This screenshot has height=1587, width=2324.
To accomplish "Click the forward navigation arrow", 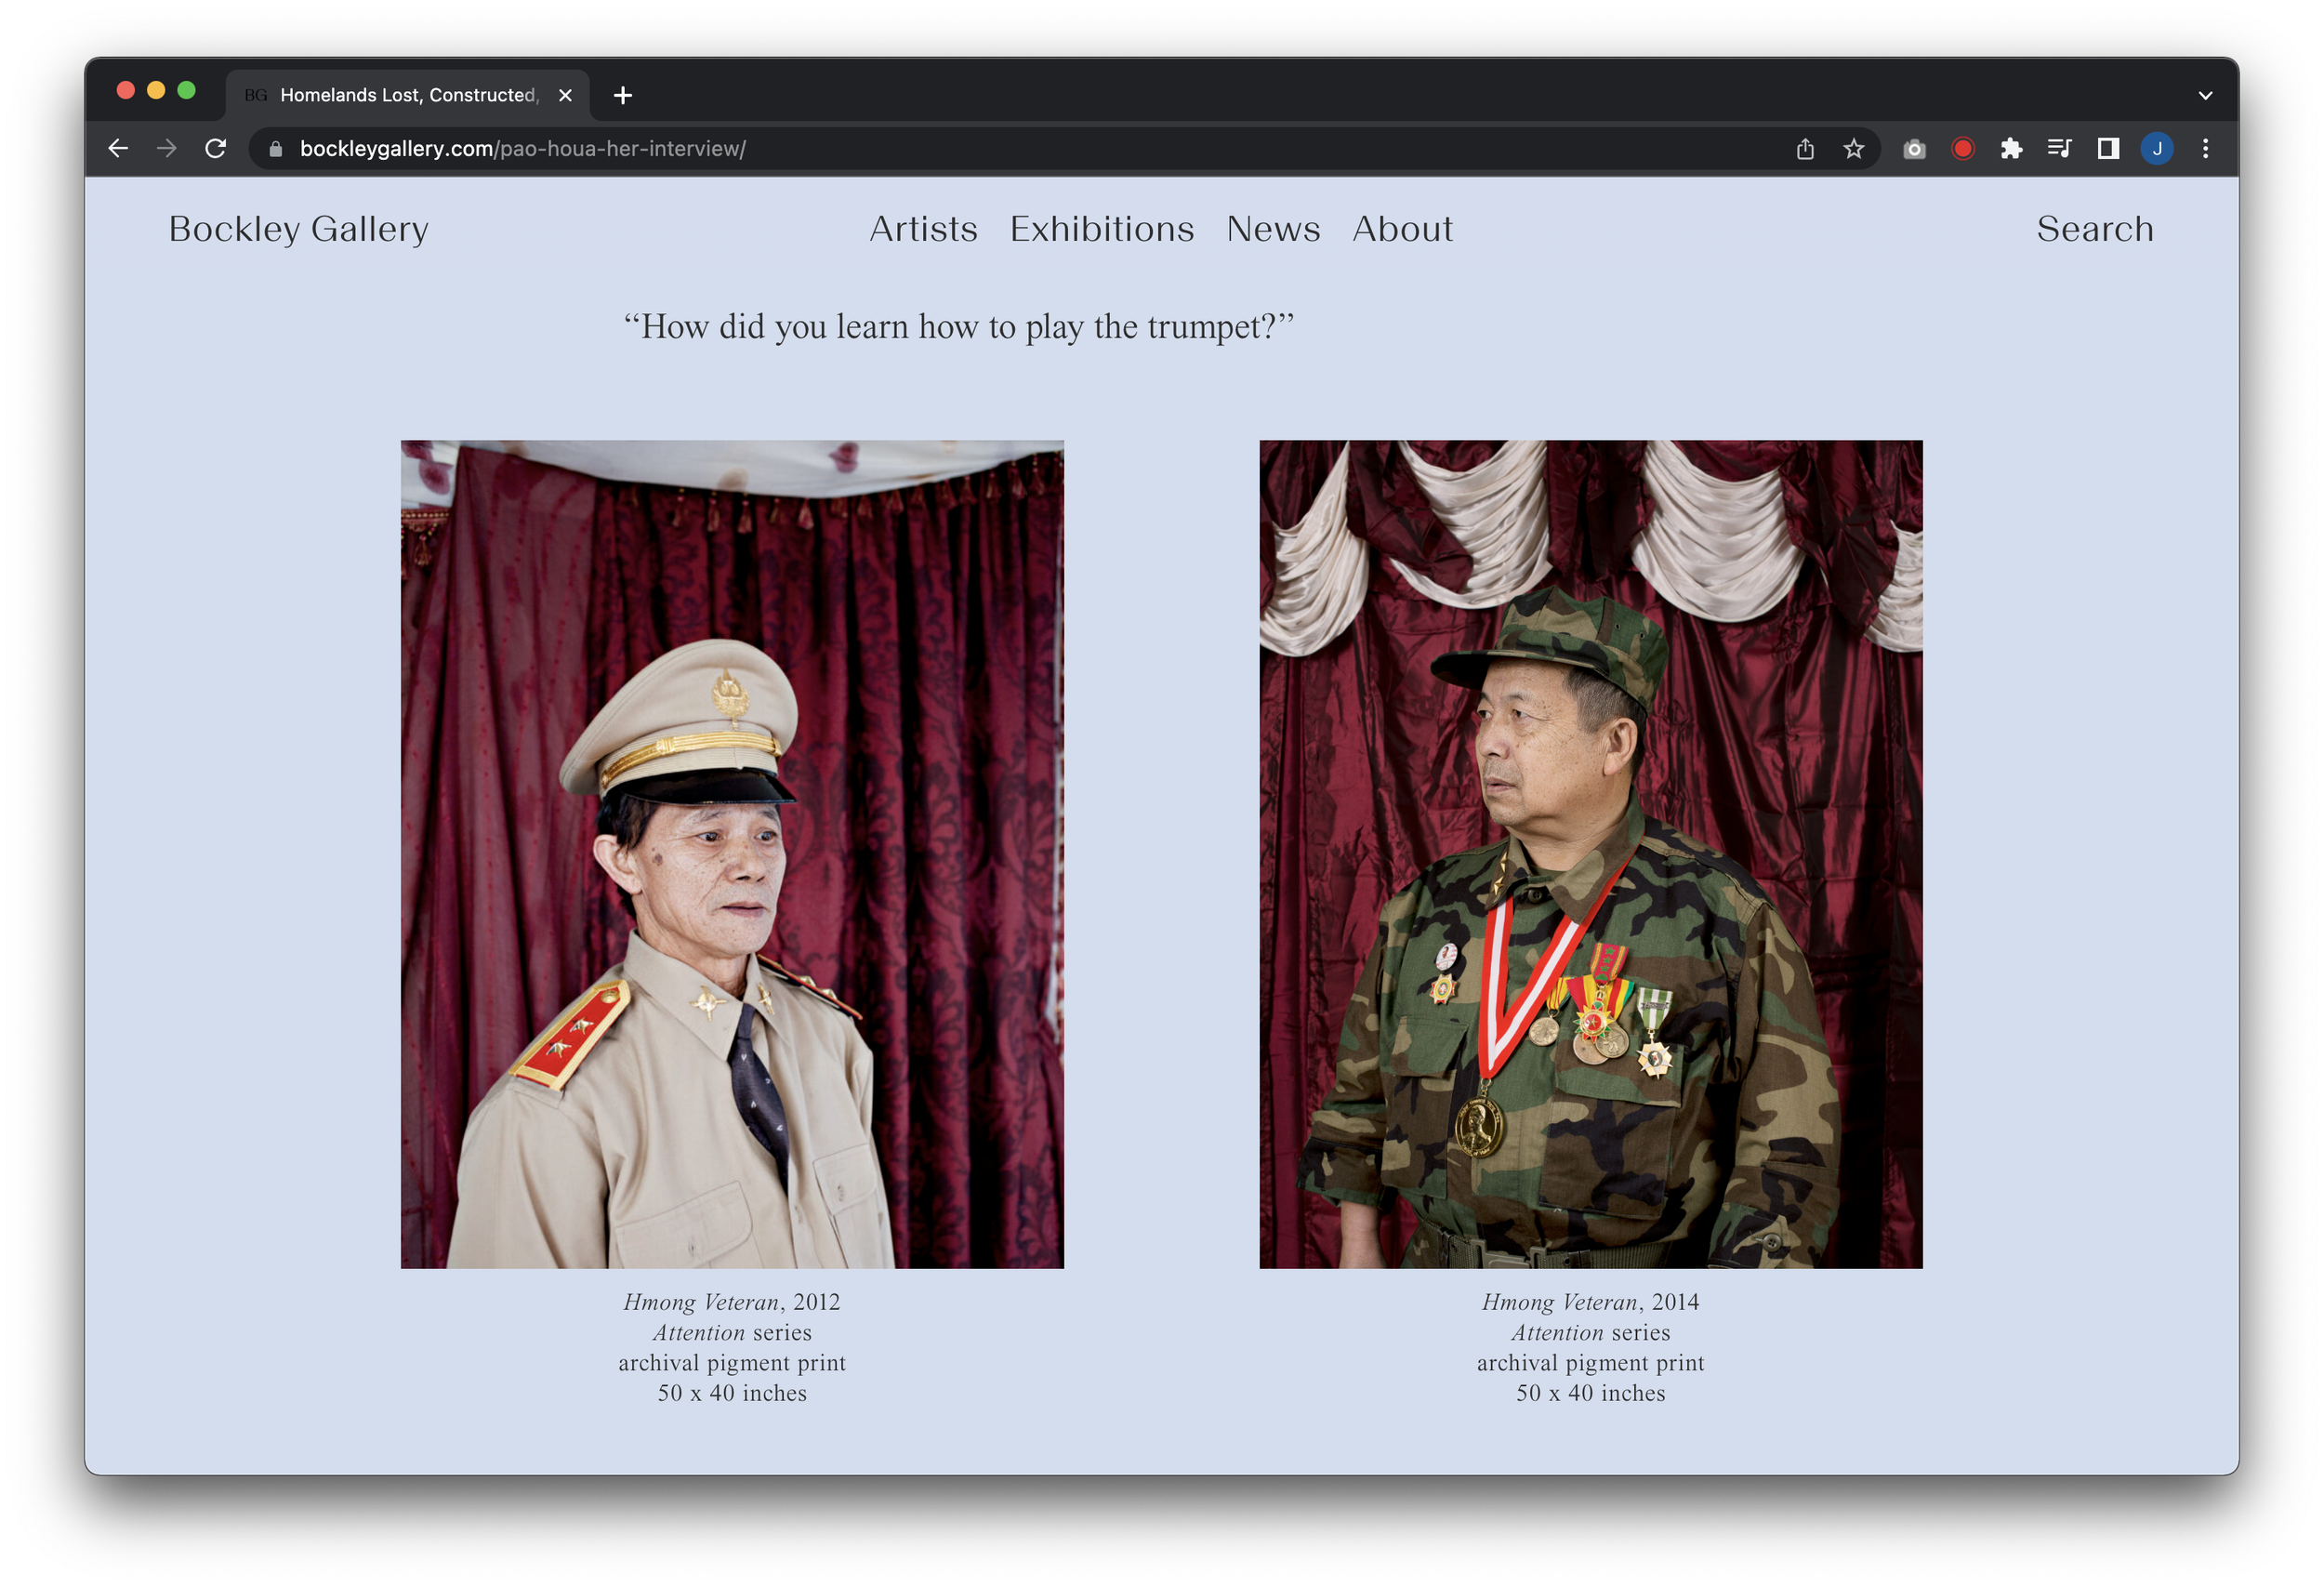I will pos(167,149).
